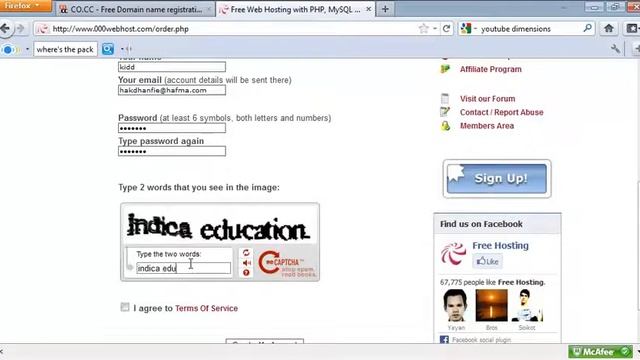The height and width of the screenshot is (360, 640).
Task: Click the Your name input field
Action: (x=172, y=67)
